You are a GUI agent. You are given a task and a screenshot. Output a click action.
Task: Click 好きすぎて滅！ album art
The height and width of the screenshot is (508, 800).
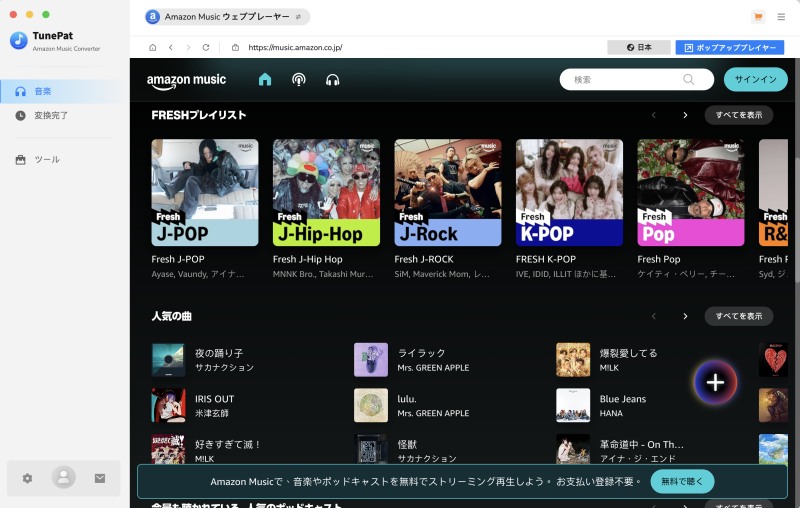point(168,449)
